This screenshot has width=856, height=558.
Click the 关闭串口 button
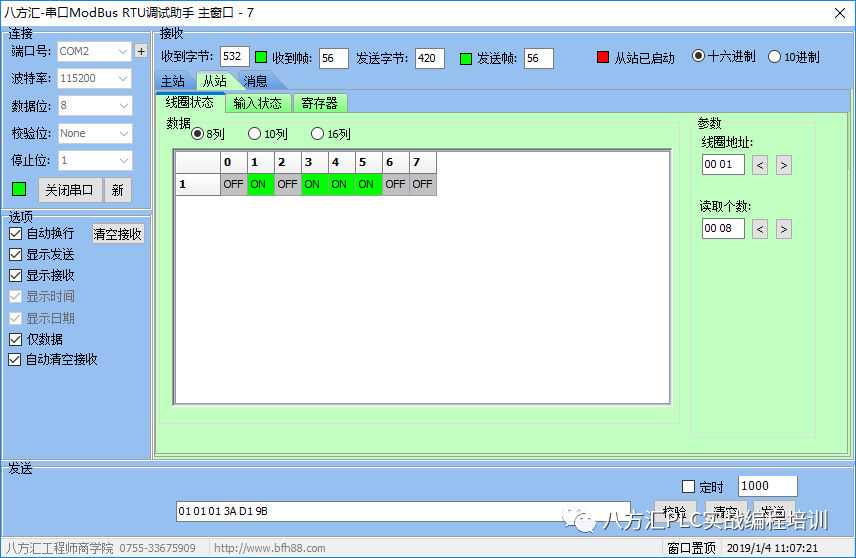(x=70, y=190)
